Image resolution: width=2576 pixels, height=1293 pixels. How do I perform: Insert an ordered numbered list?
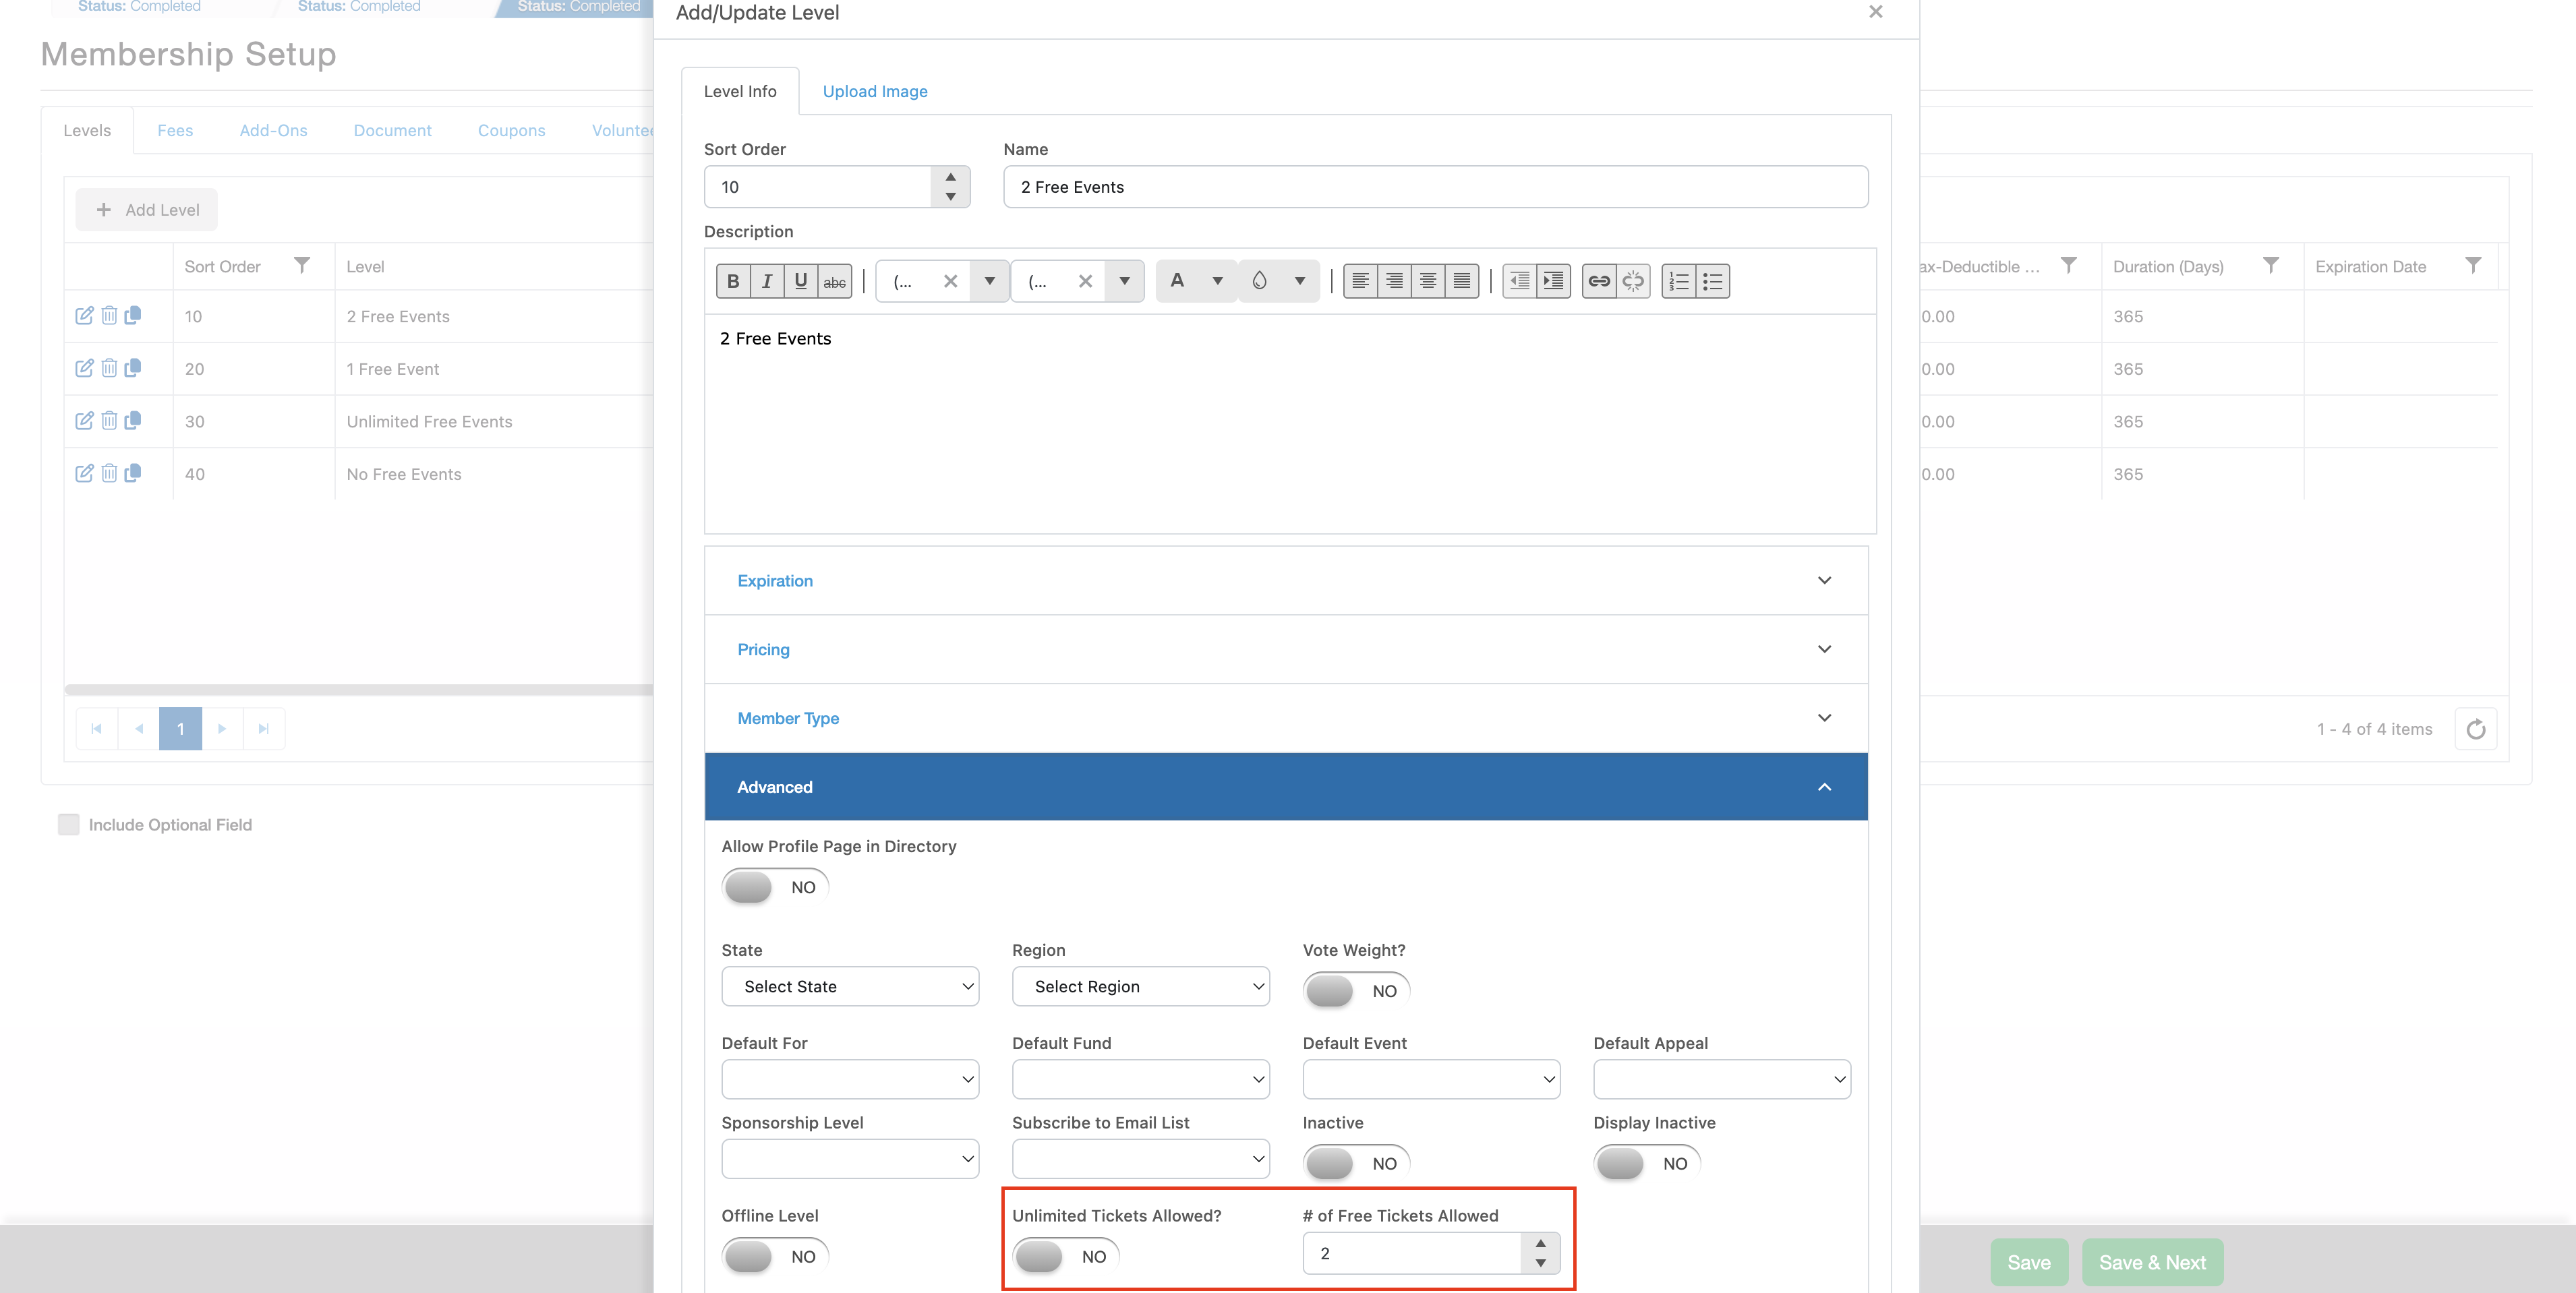[x=1679, y=281]
